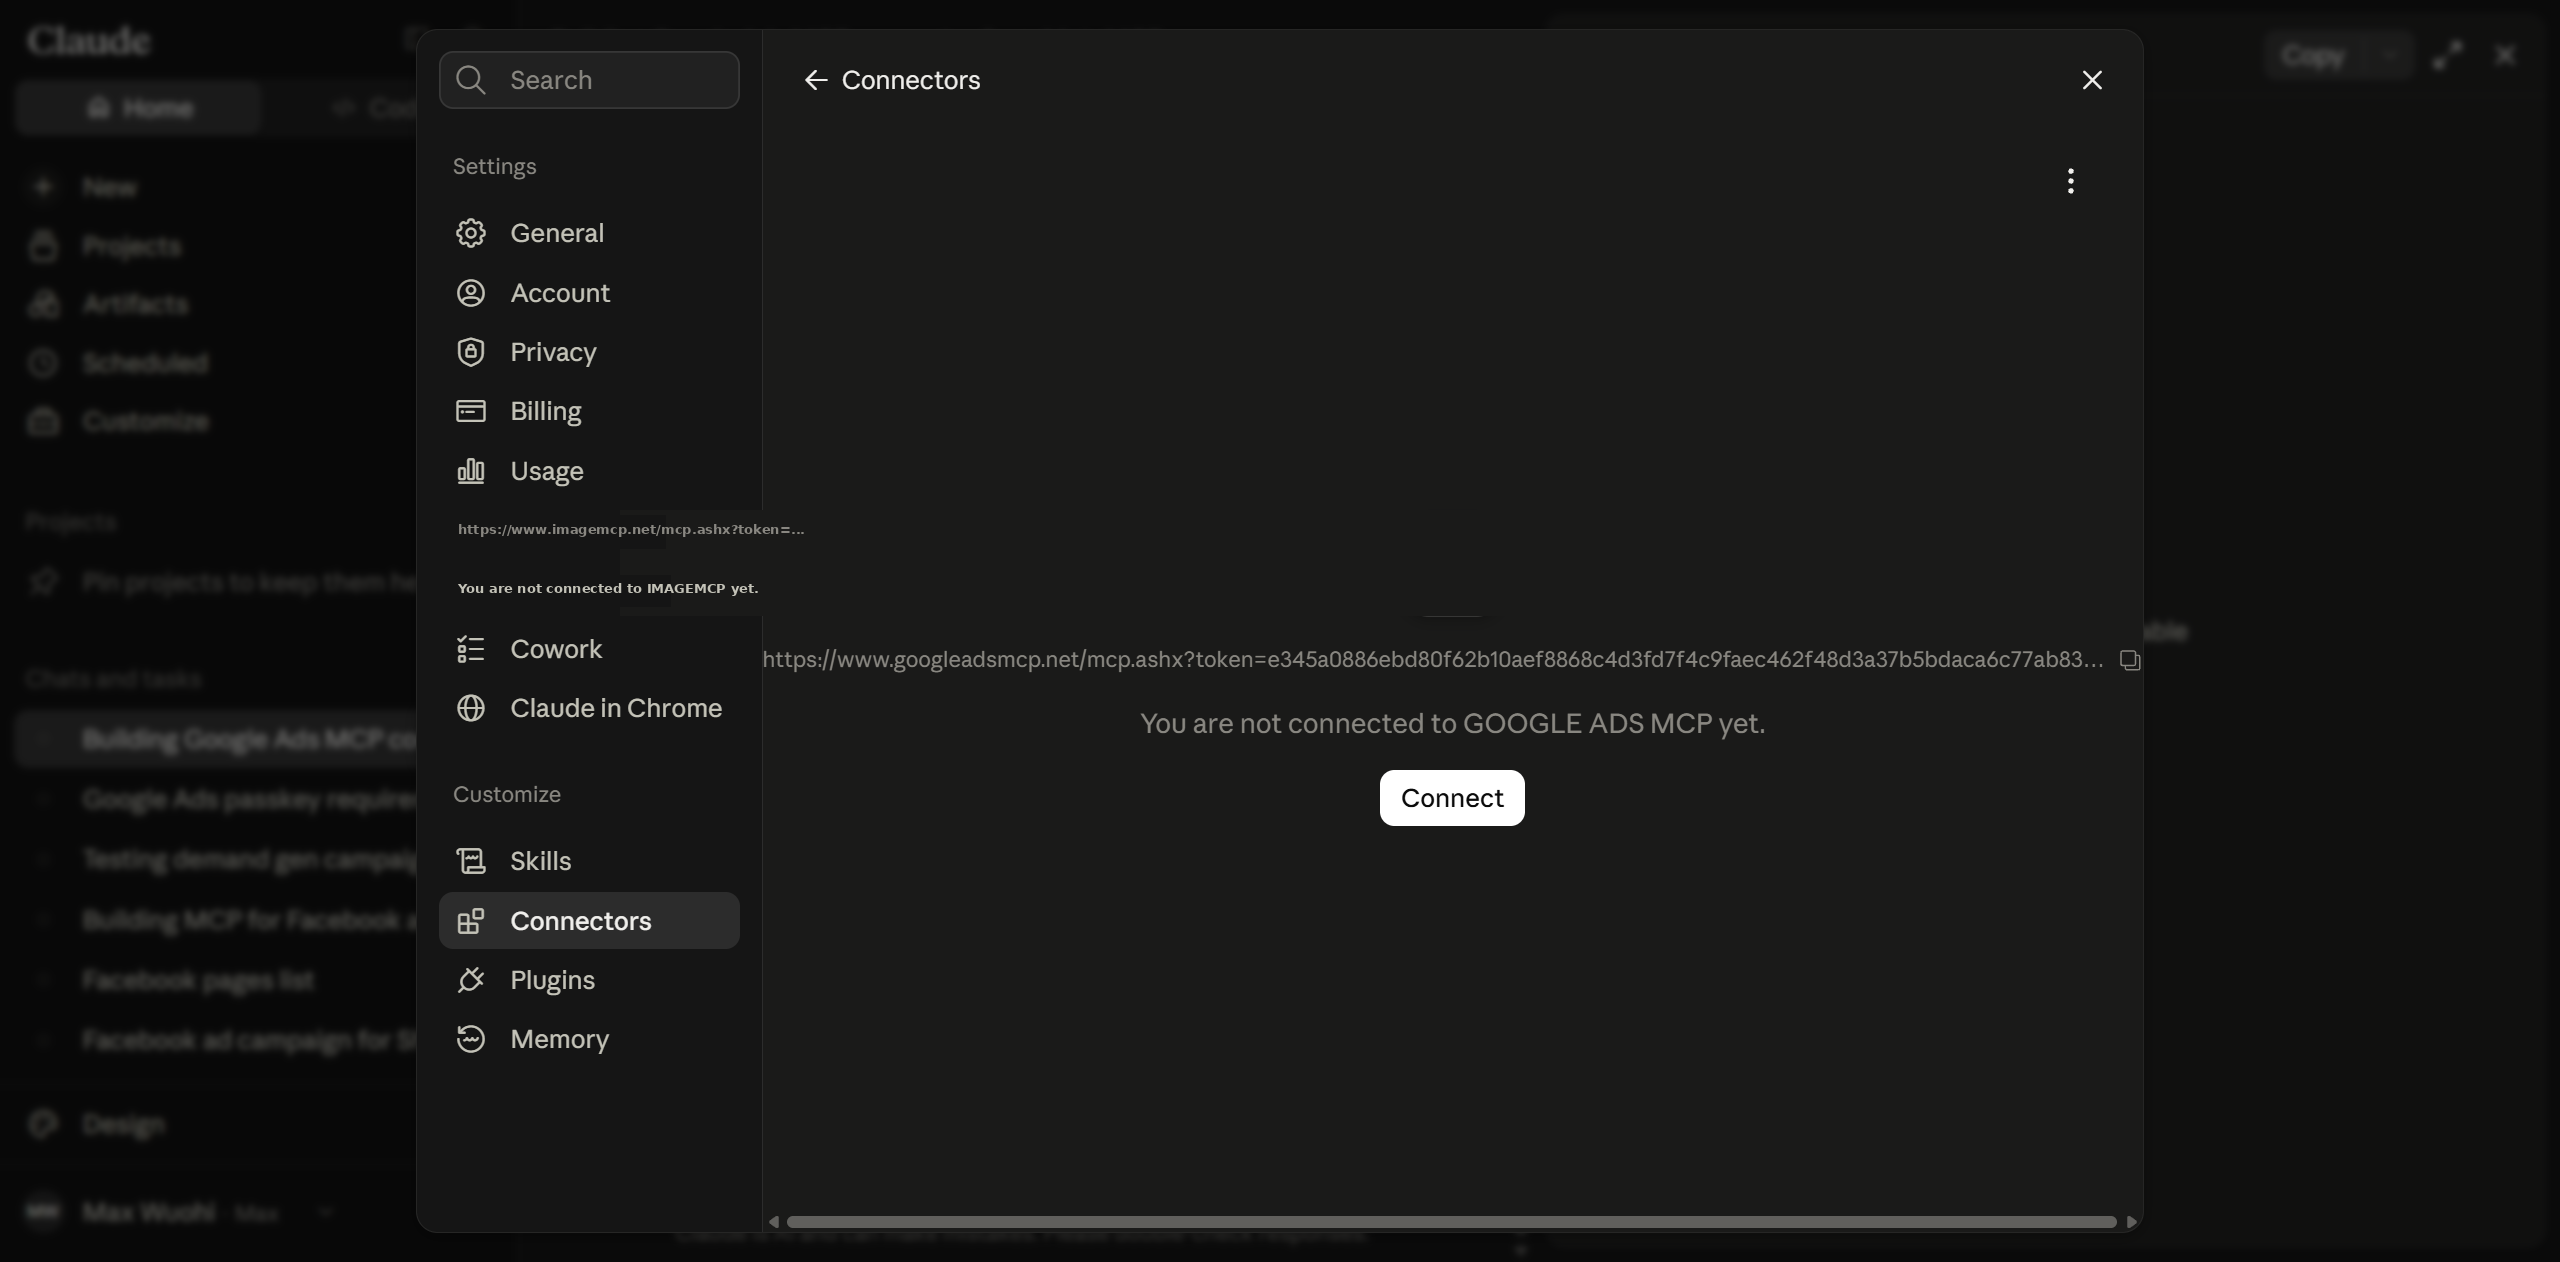This screenshot has width=2560, height=1262.
Task: Click the Account person icon
Action: pyautogui.click(x=471, y=293)
